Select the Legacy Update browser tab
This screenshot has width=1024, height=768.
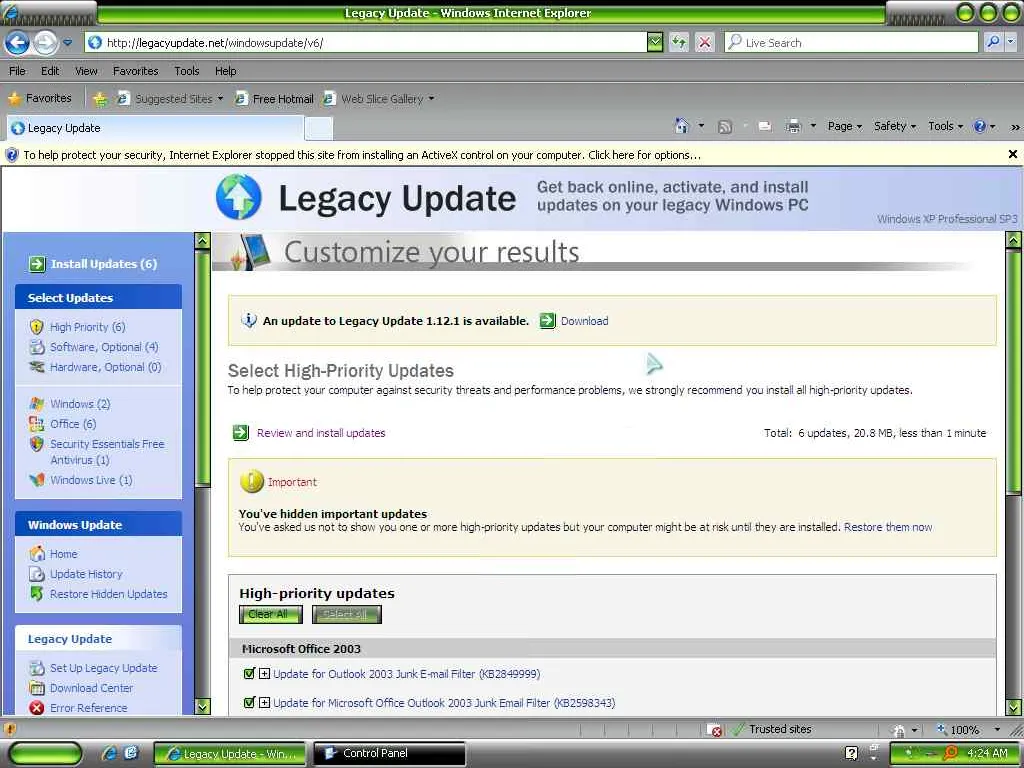pyautogui.click(x=155, y=128)
